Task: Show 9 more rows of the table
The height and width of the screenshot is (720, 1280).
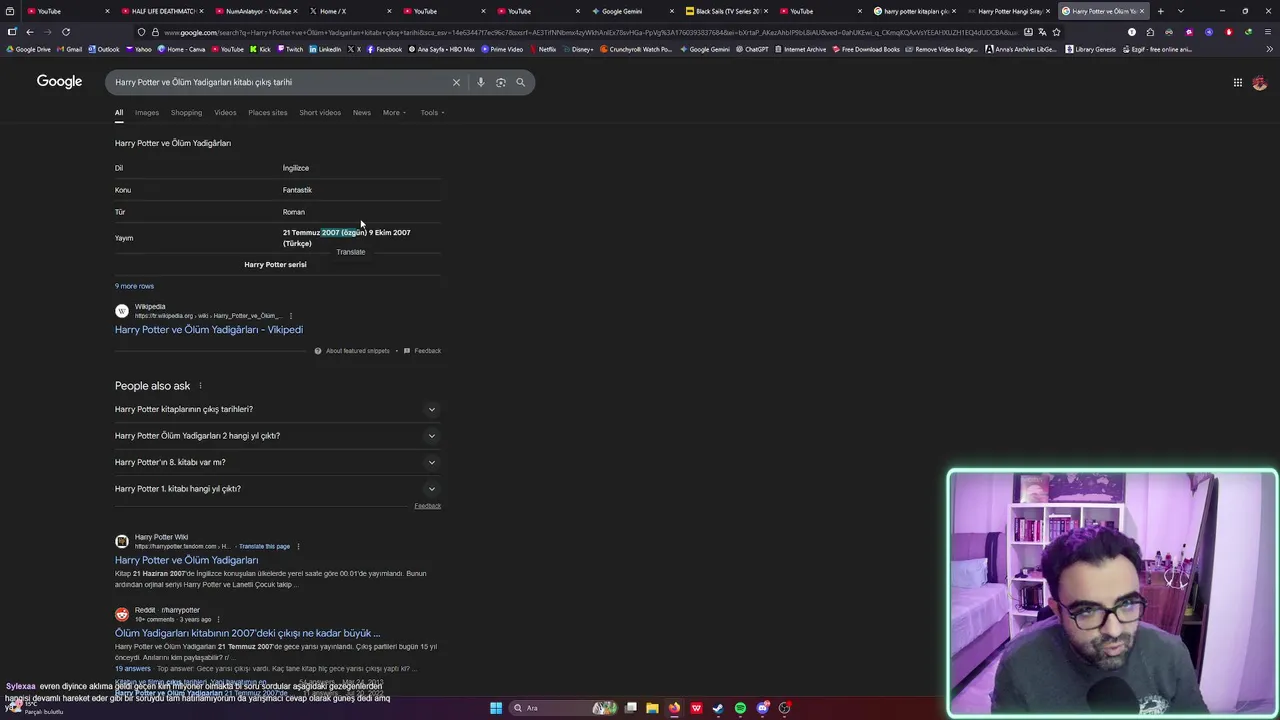Action: (134, 286)
